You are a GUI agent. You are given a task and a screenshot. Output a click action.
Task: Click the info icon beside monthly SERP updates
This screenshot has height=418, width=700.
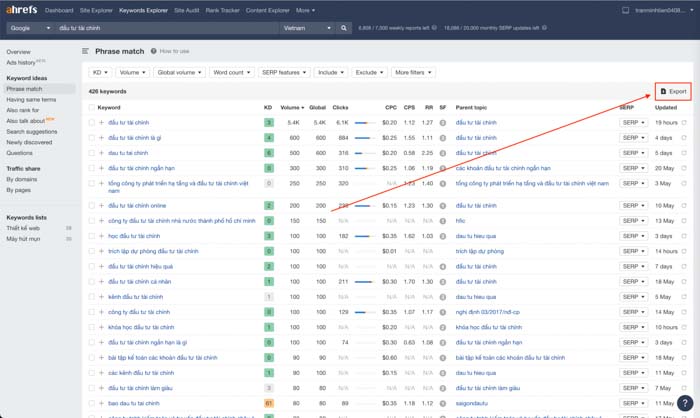[x=544, y=28]
